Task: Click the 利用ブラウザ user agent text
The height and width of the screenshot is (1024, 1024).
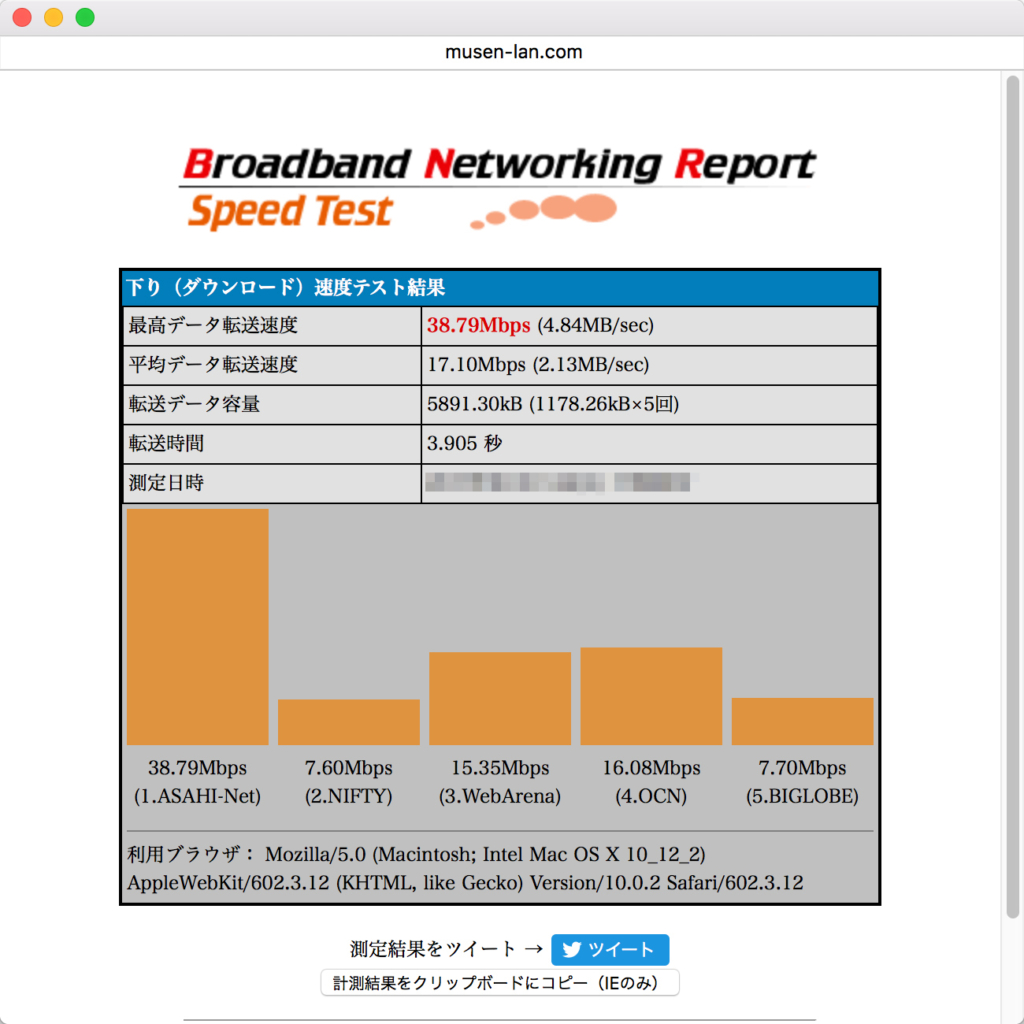Action: [x=466, y=869]
